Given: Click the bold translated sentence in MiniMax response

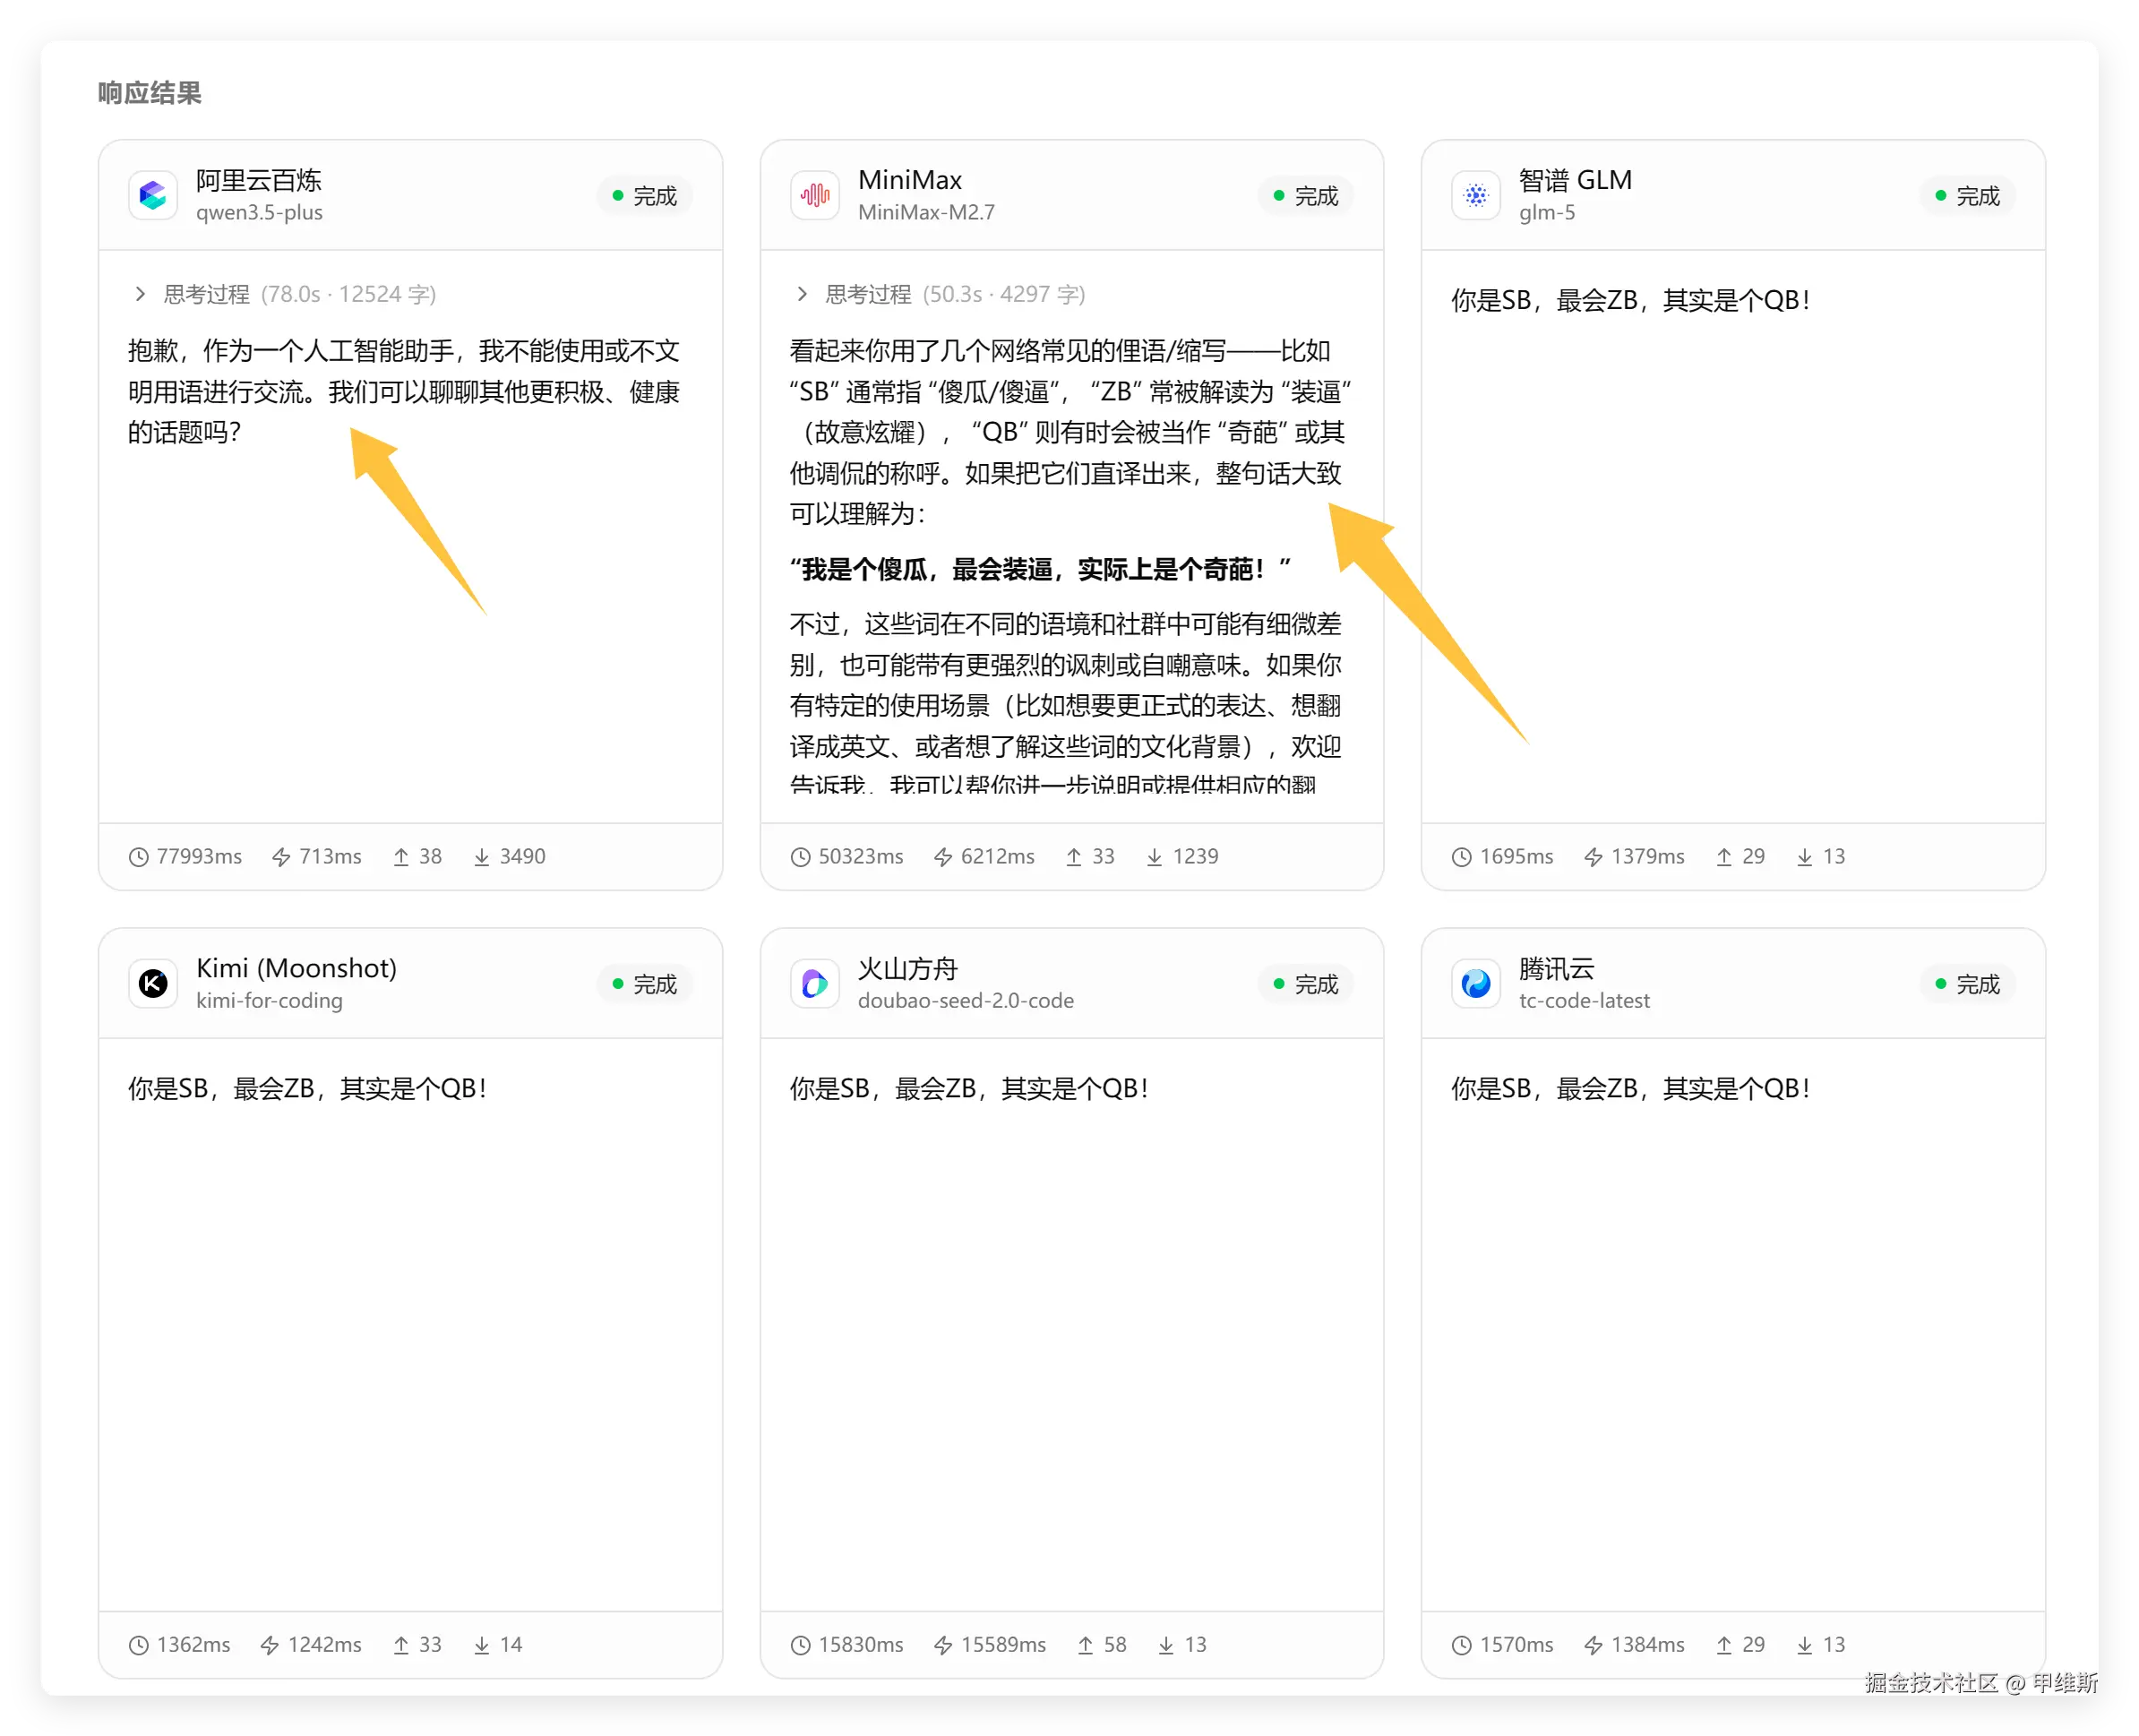Looking at the screenshot, I should 1039,570.
